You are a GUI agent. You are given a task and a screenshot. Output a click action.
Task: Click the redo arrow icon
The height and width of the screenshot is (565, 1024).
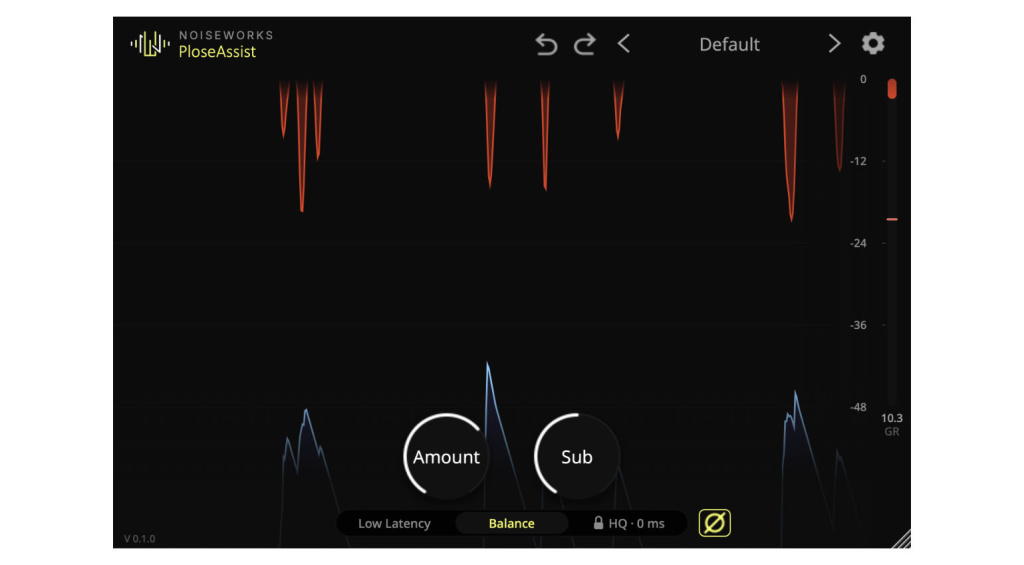coord(584,44)
